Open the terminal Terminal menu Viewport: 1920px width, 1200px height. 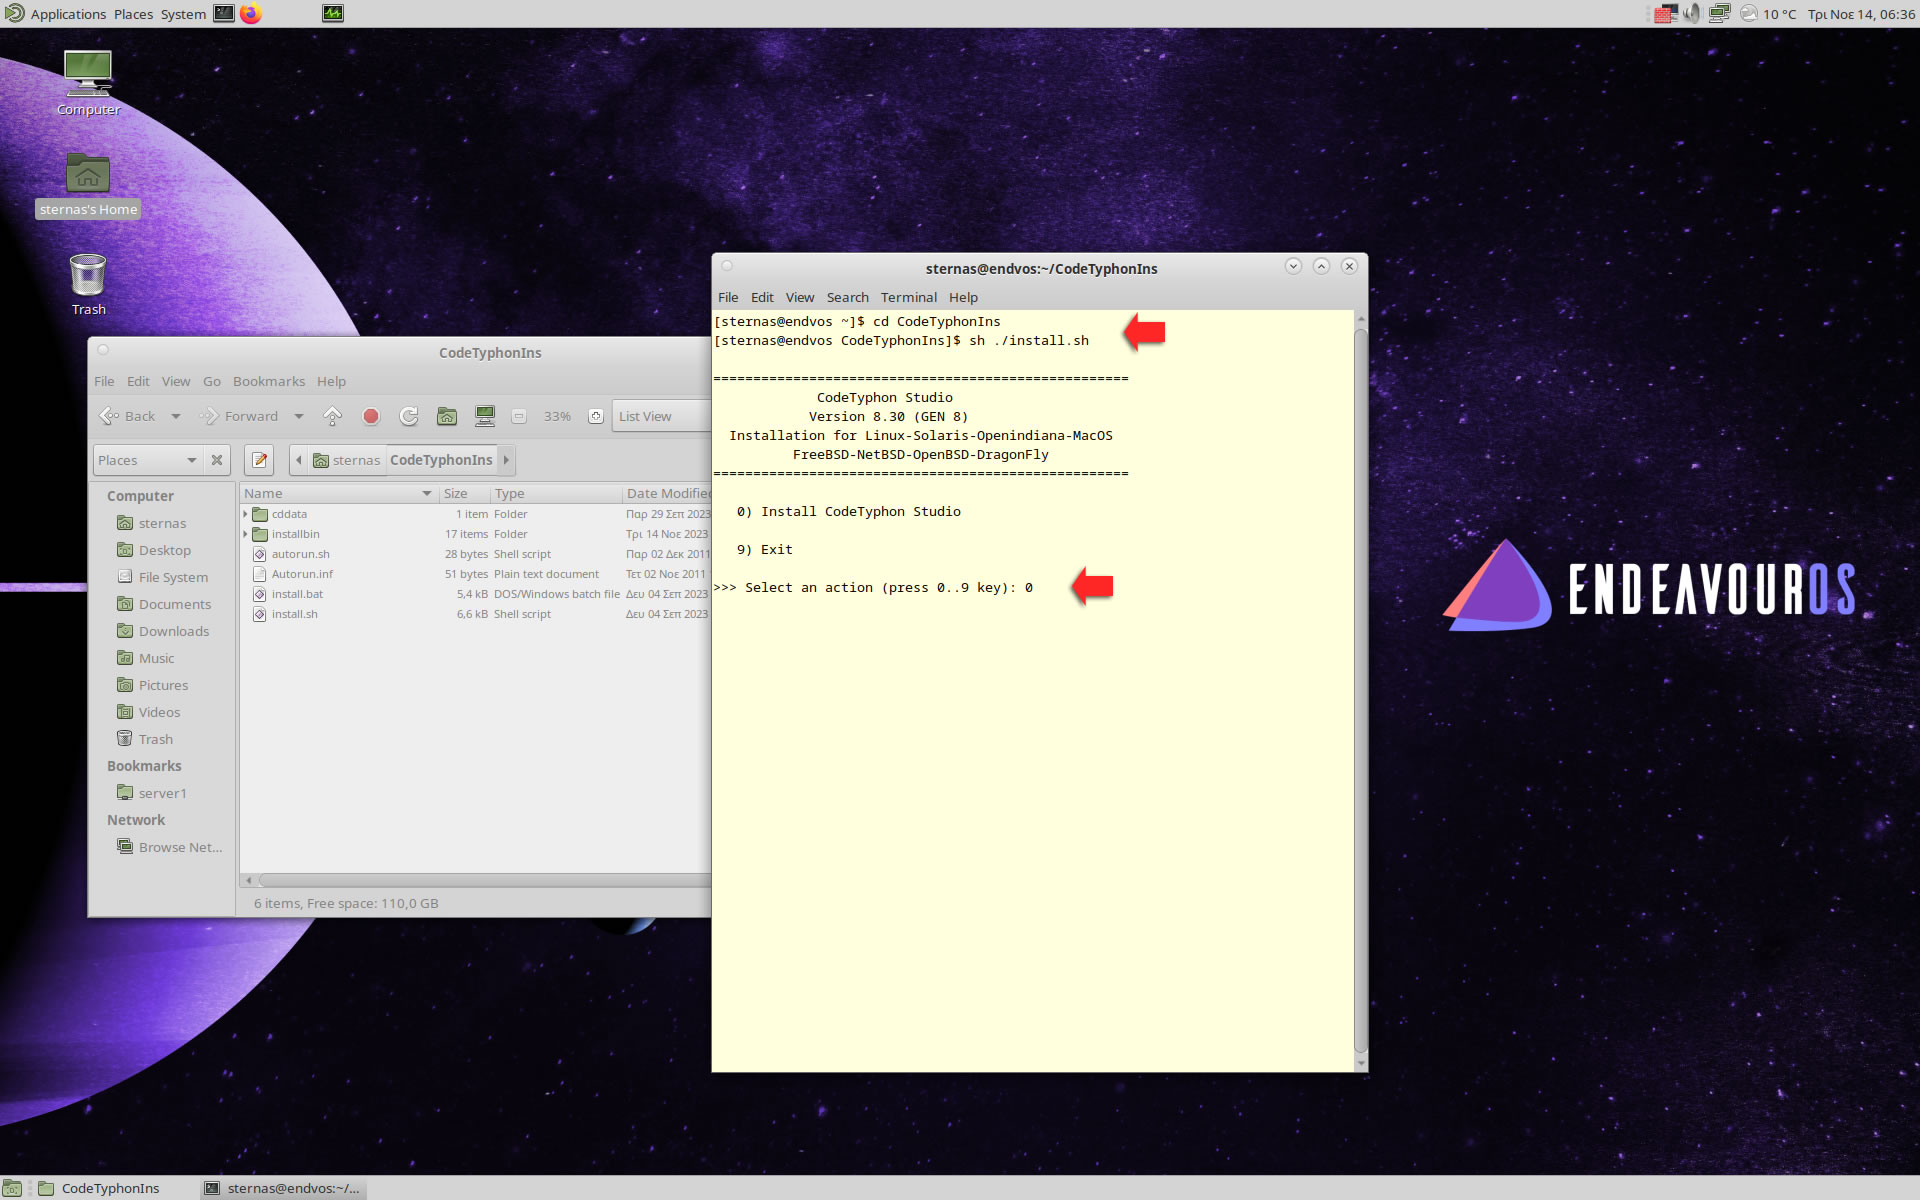(908, 297)
